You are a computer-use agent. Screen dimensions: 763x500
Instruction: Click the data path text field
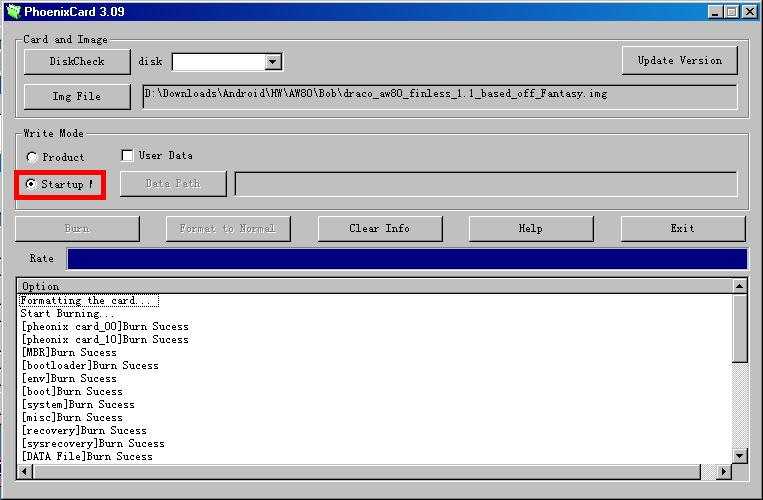point(486,184)
